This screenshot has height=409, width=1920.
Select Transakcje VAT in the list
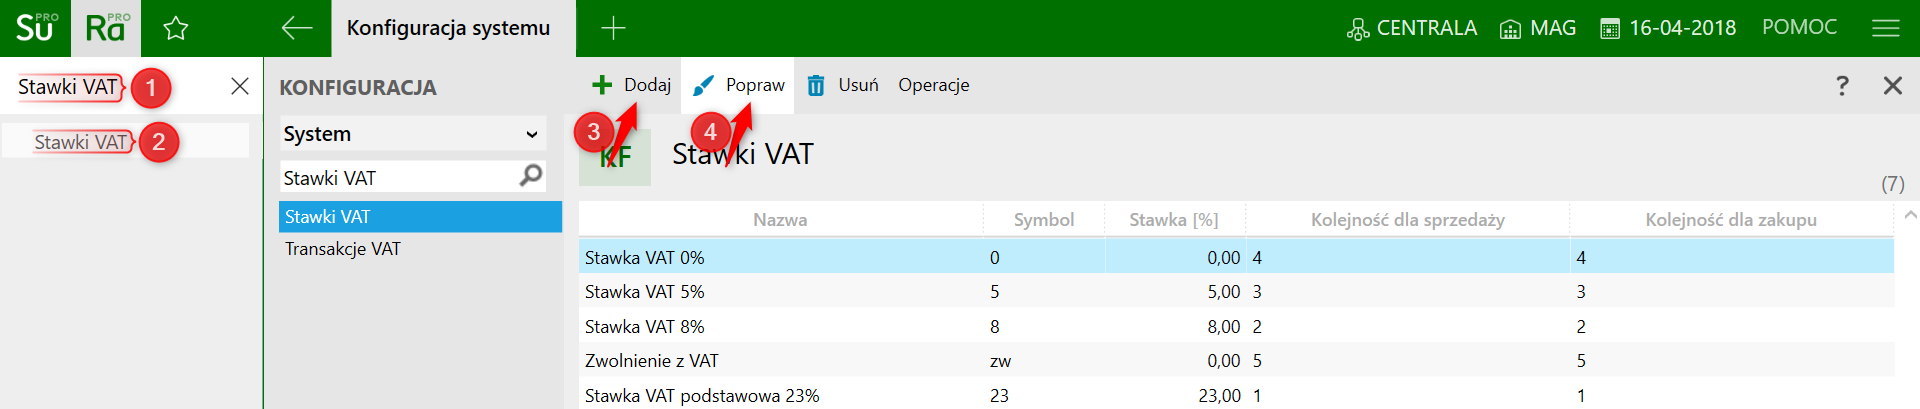[342, 249]
